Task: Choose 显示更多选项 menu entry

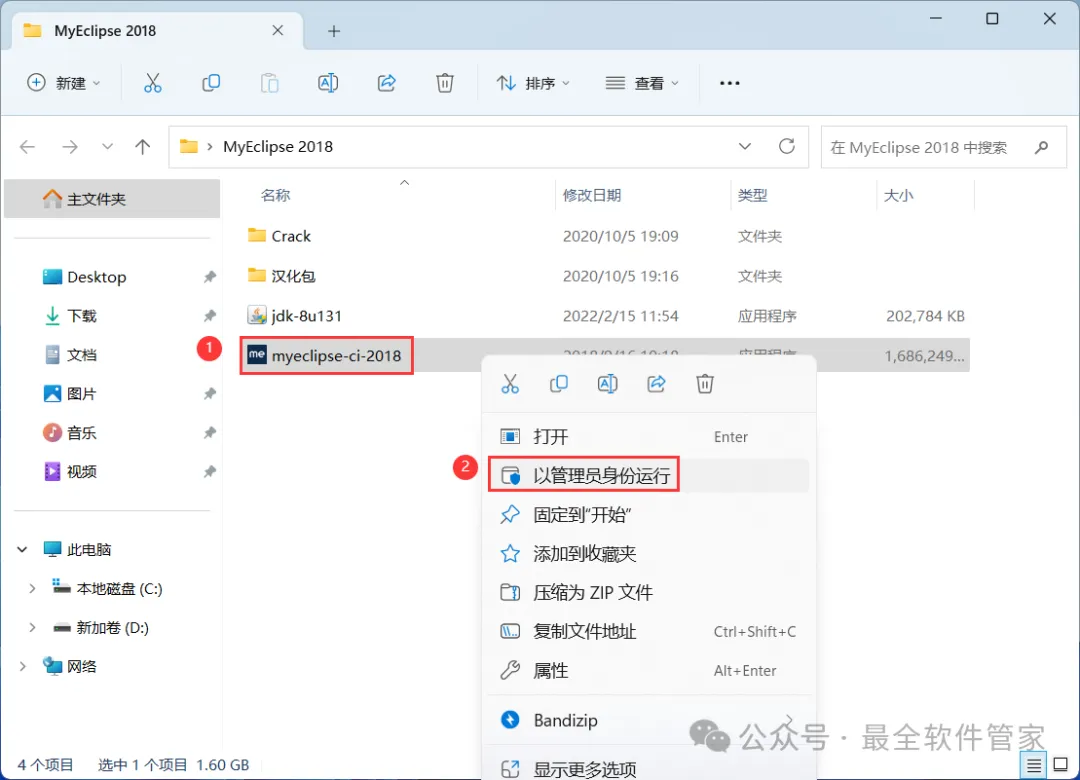Action: [x=648, y=768]
